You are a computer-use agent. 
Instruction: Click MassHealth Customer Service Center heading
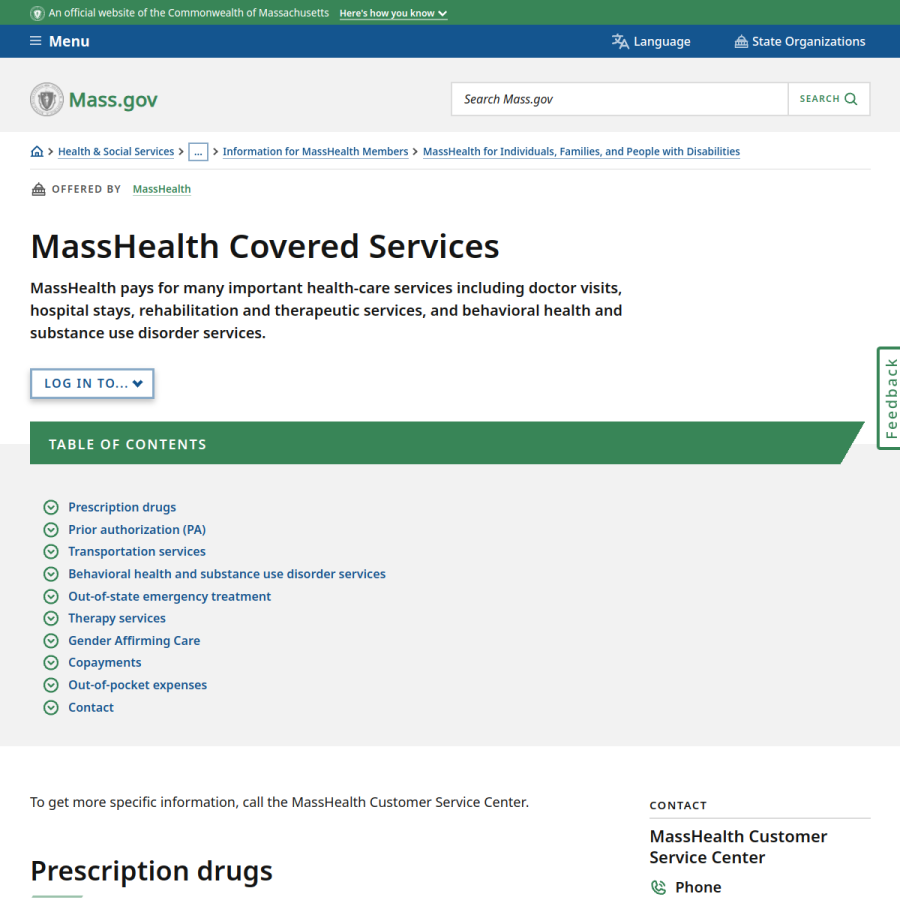[x=738, y=847]
